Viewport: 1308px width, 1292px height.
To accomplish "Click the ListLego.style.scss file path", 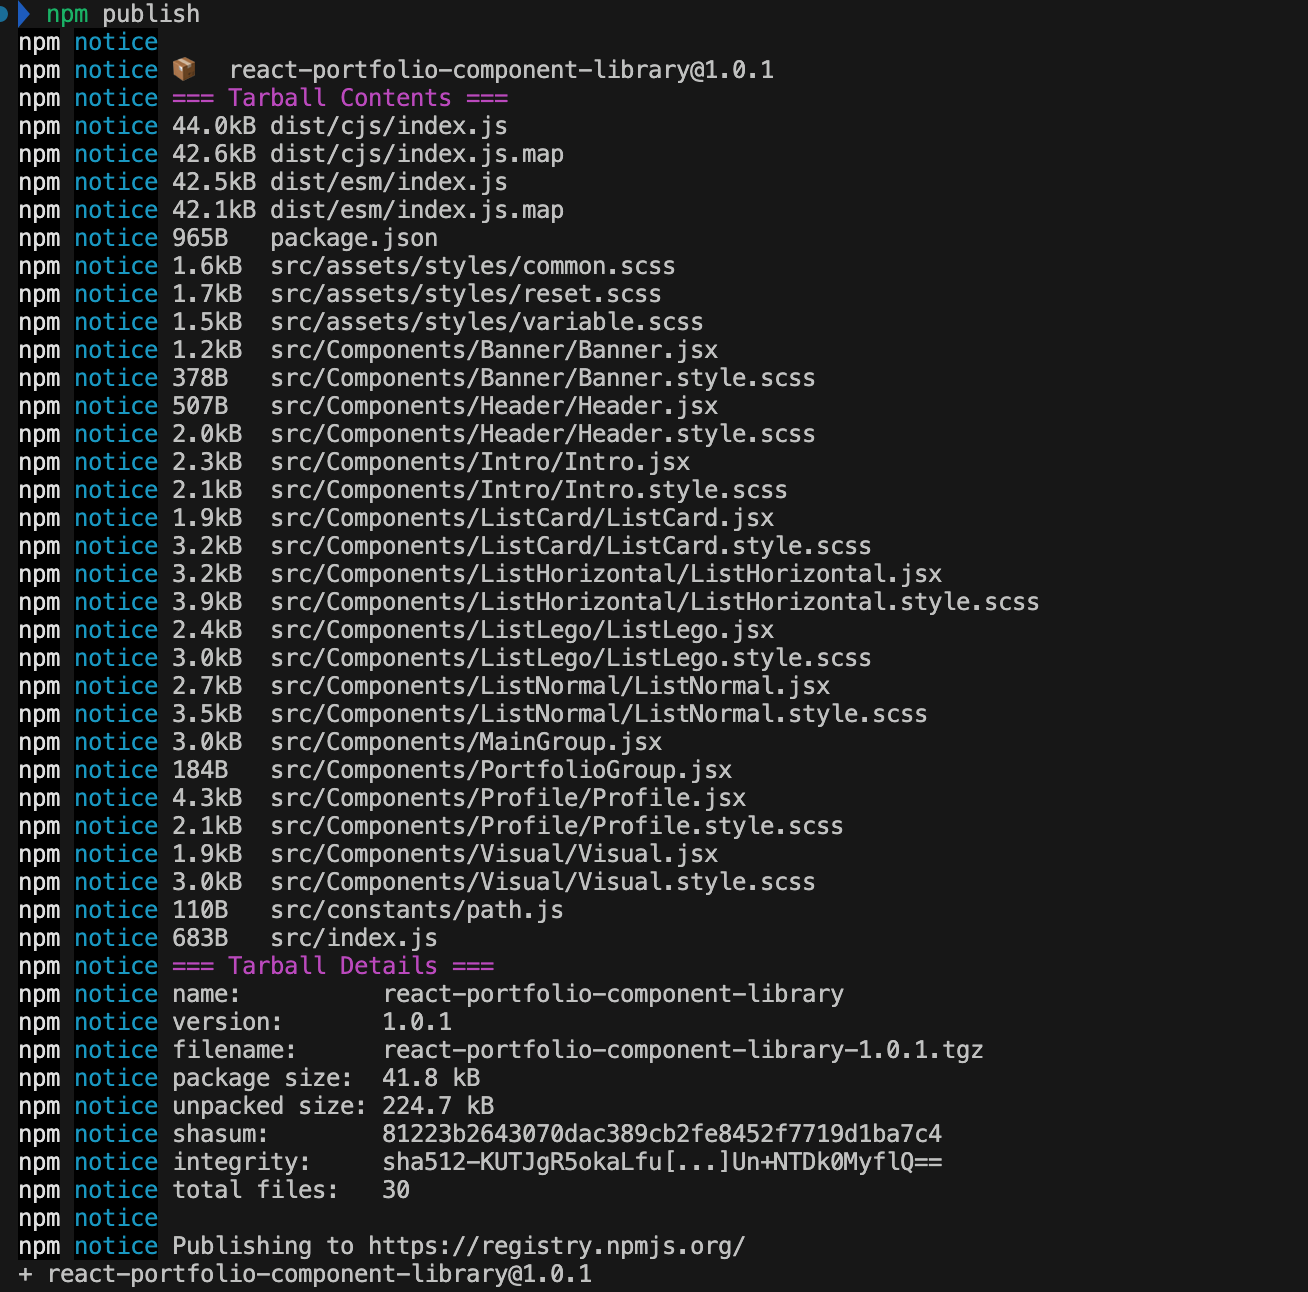I will 571,658.
